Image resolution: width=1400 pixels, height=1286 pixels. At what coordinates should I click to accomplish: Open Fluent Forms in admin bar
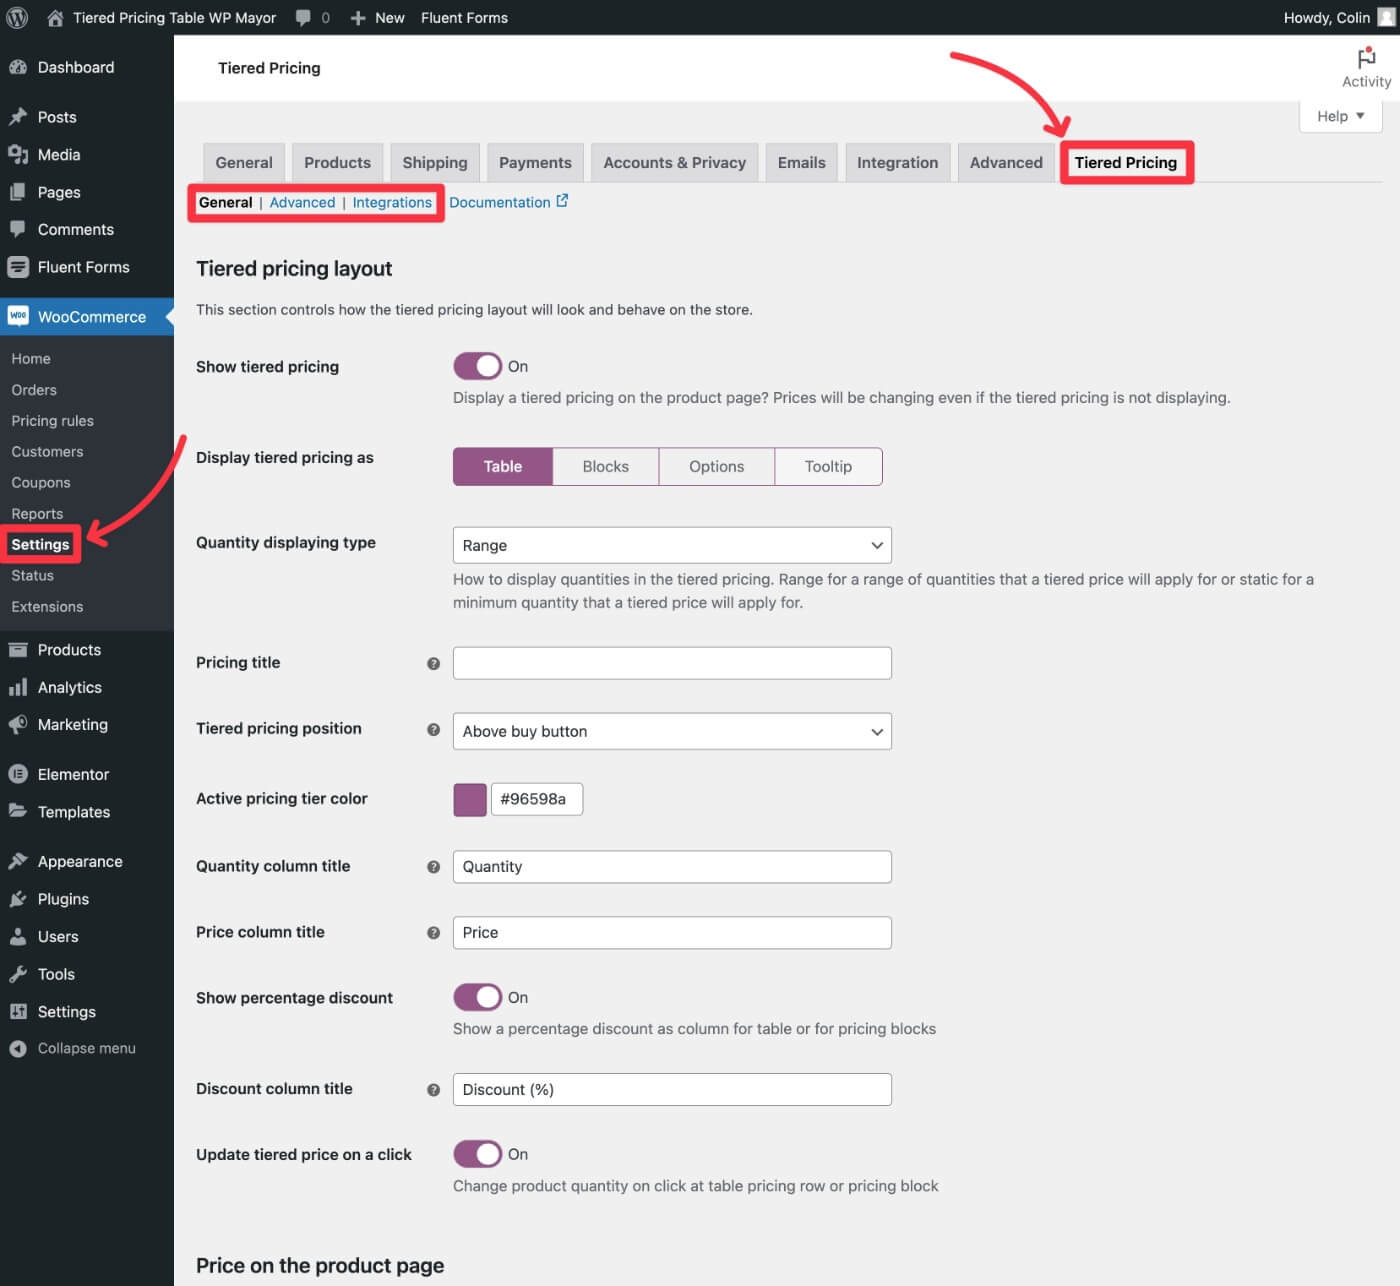click(464, 18)
